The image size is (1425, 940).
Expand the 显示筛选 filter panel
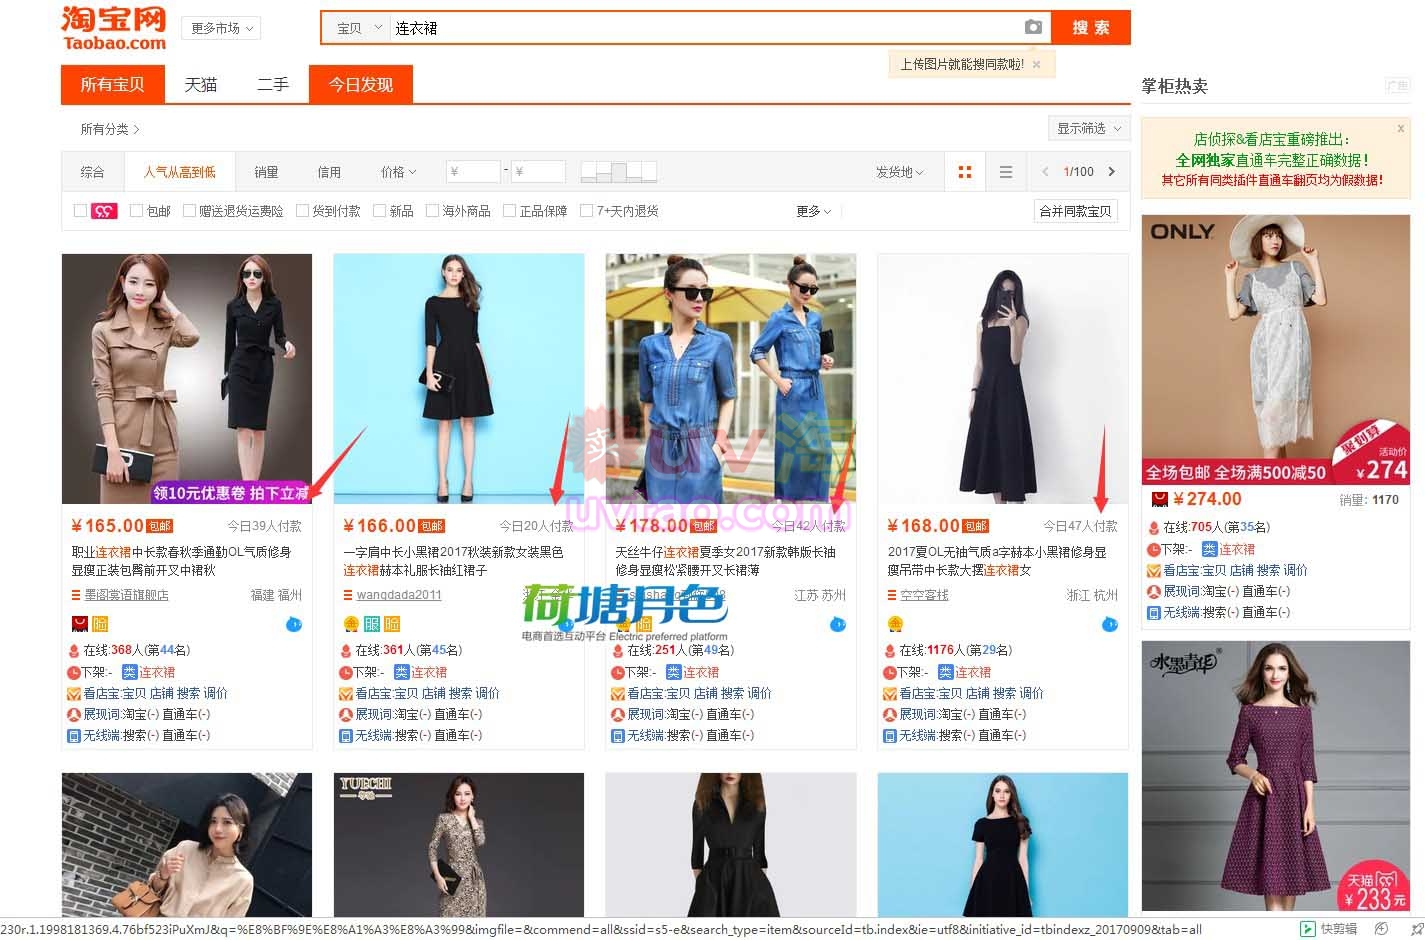coord(1089,128)
